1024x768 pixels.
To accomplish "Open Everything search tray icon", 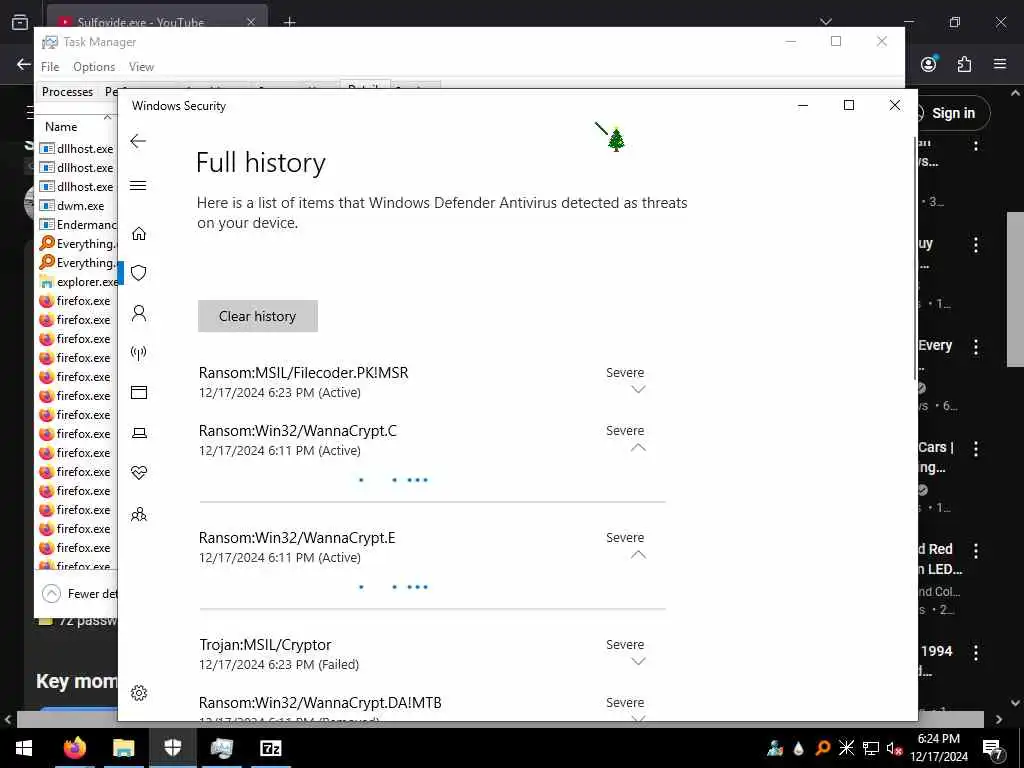I will coord(822,748).
